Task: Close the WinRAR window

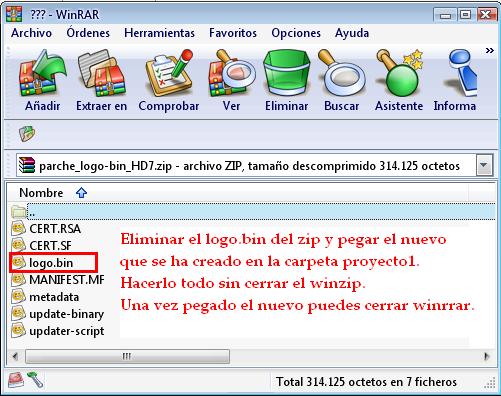Action: click(x=486, y=15)
